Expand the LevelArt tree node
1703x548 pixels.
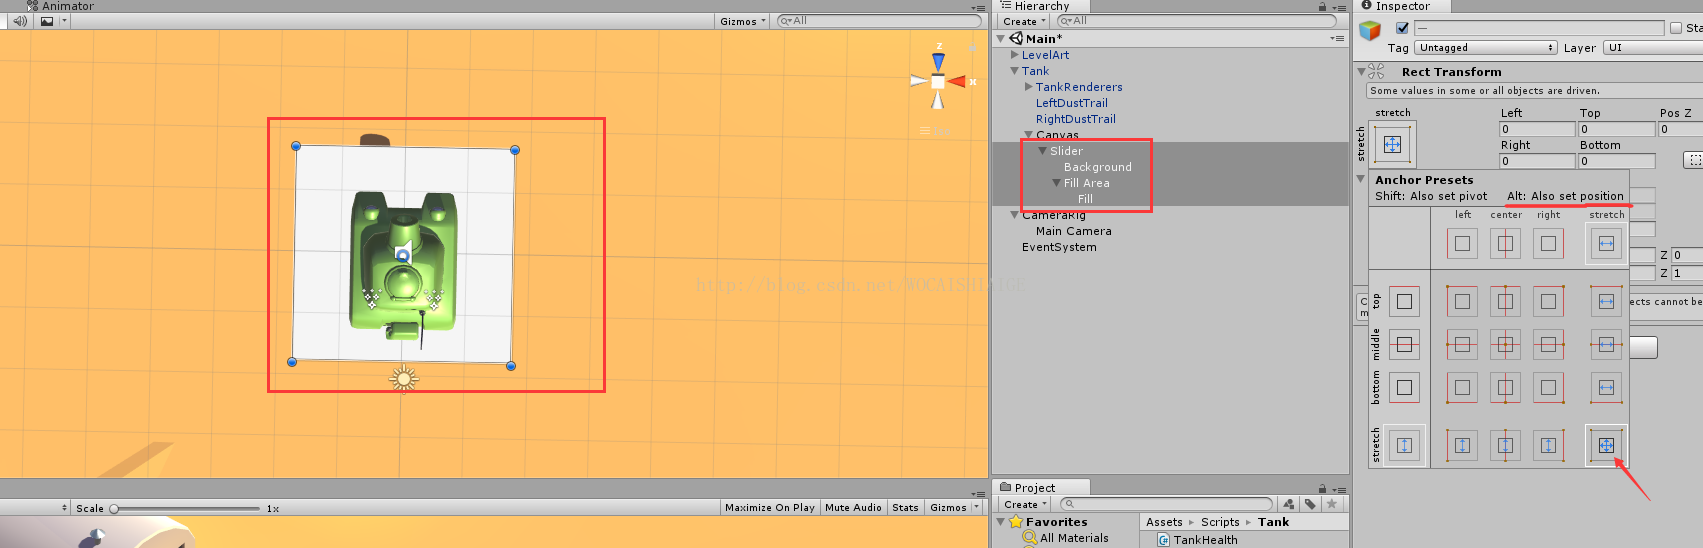click(1015, 55)
